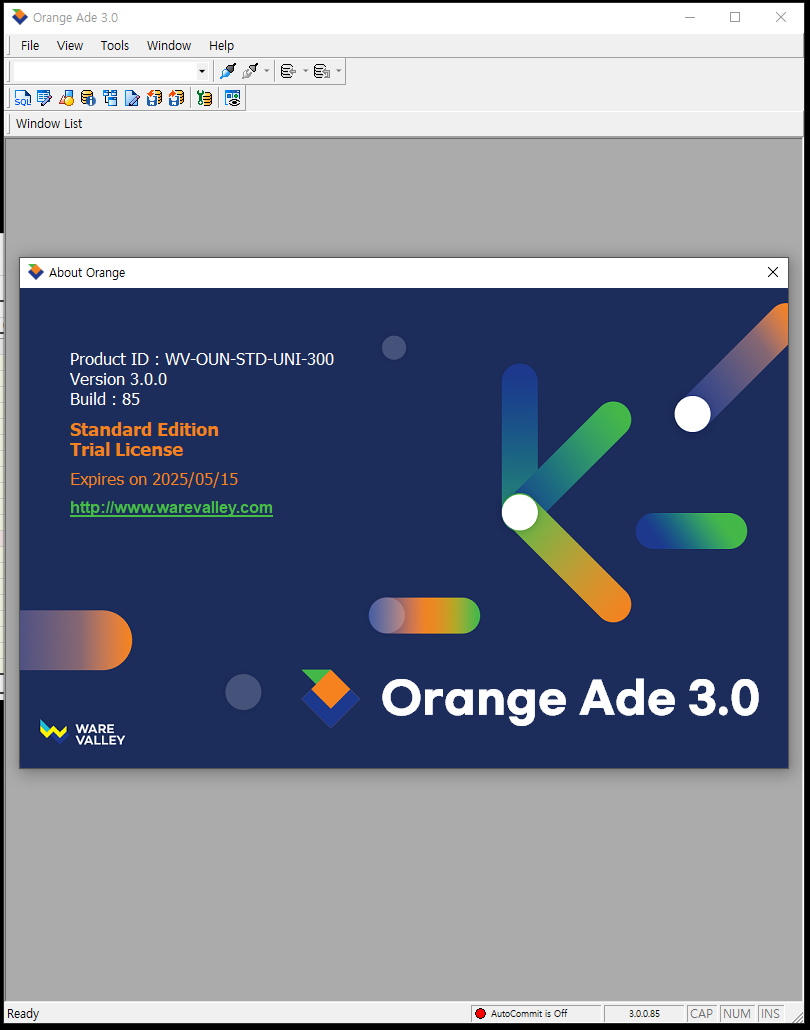The width and height of the screenshot is (810, 1030).
Task: Click the INS insert mode indicator
Action: pyautogui.click(x=770, y=1013)
